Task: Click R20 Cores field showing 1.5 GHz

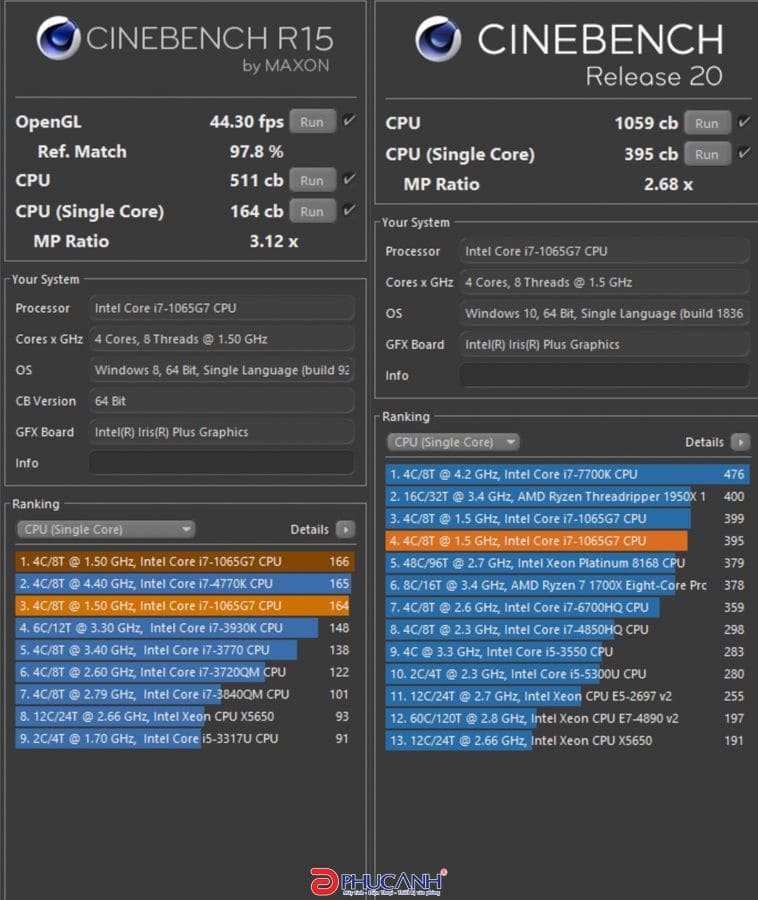Action: pyautogui.click(x=604, y=282)
